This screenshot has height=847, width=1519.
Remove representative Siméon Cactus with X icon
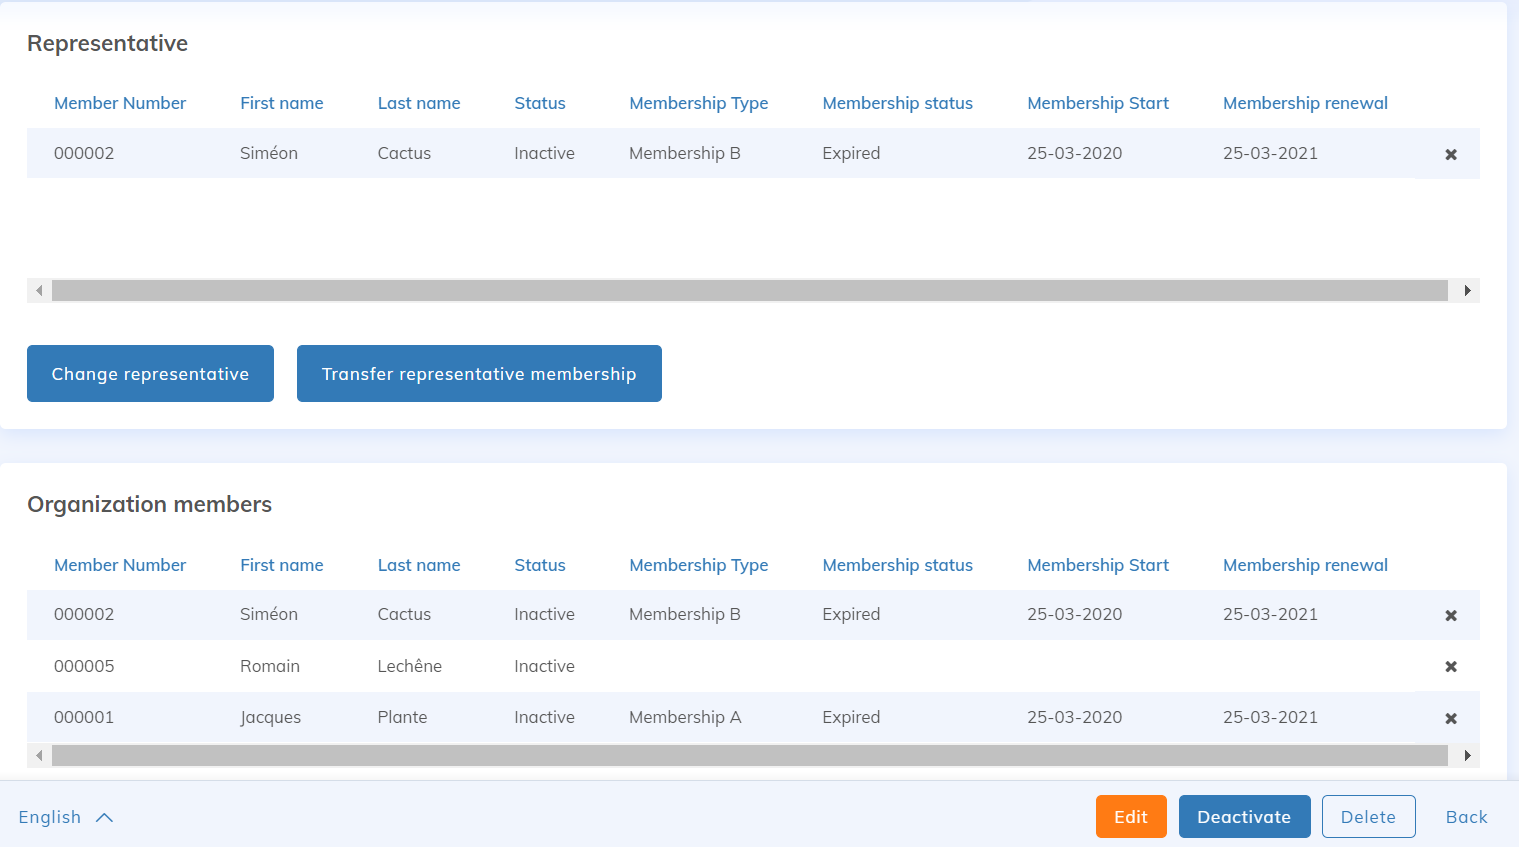1450,155
